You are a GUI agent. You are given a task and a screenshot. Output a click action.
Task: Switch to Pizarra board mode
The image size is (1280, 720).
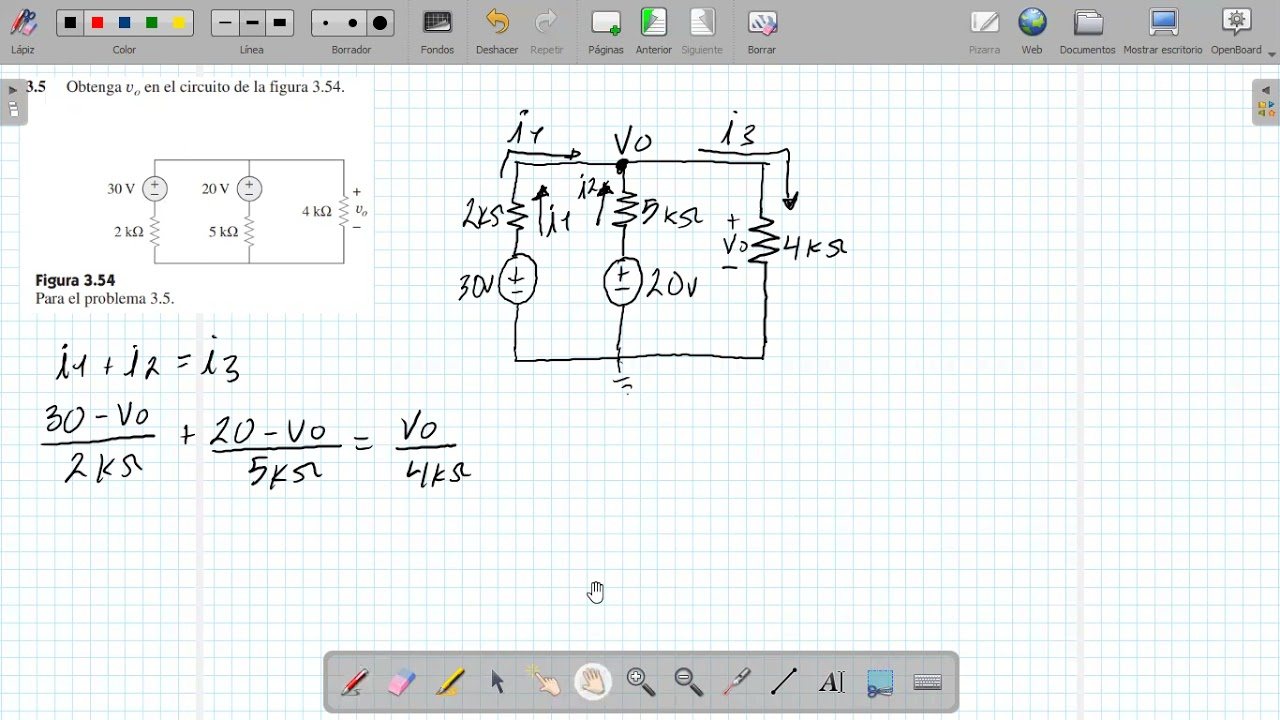pyautogui.click(x=984, y=31)
